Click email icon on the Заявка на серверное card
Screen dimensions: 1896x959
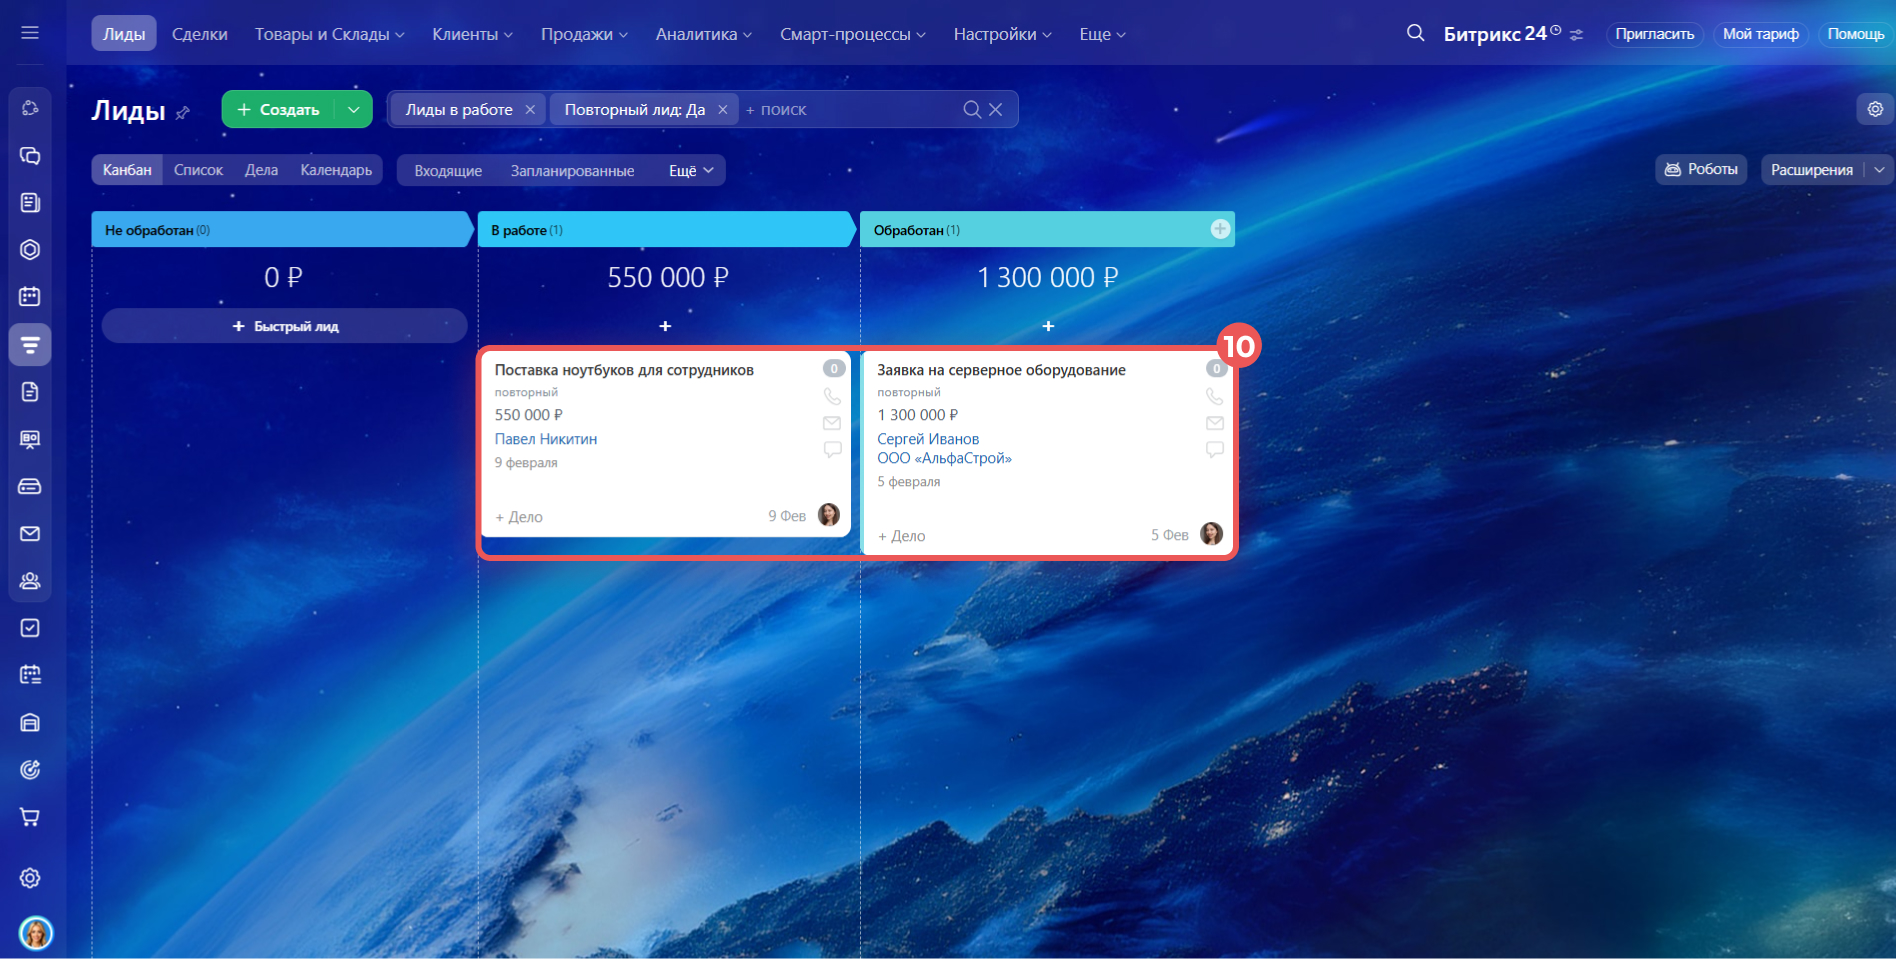tap(1214, 423)
